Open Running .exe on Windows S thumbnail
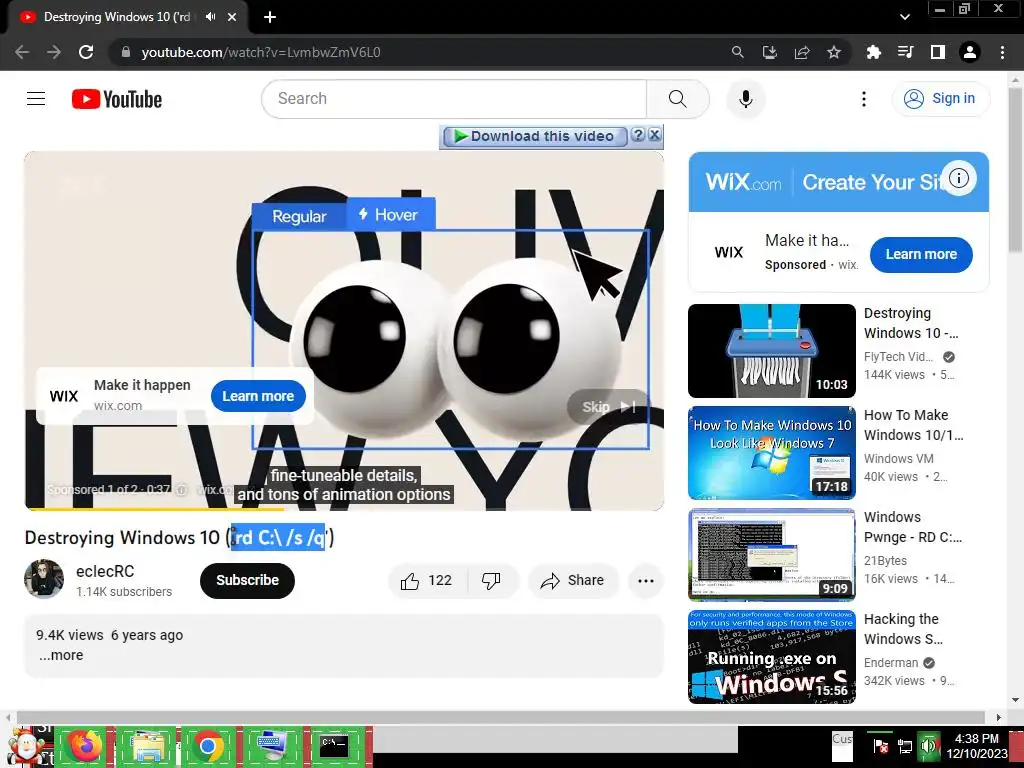1024x768 pixels. (x=772, y=656)
